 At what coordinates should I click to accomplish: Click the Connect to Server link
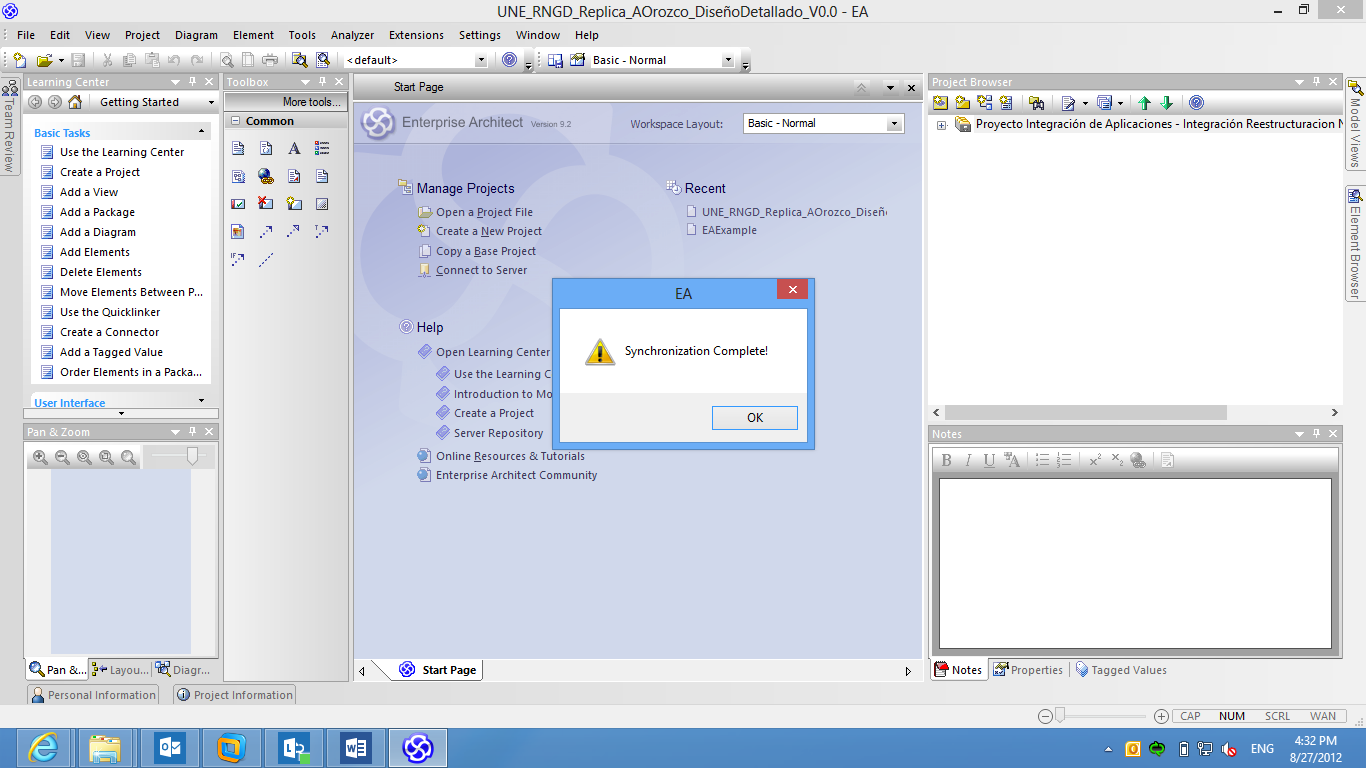point(481,270)
